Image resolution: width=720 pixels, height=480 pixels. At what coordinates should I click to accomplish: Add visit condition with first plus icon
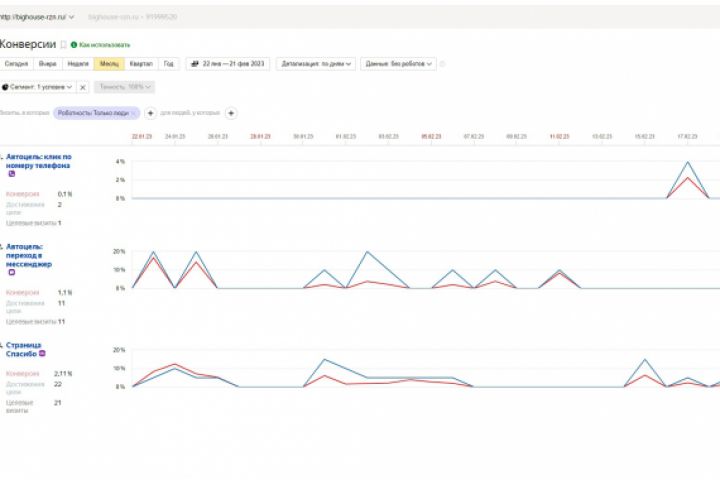(150, 113)
